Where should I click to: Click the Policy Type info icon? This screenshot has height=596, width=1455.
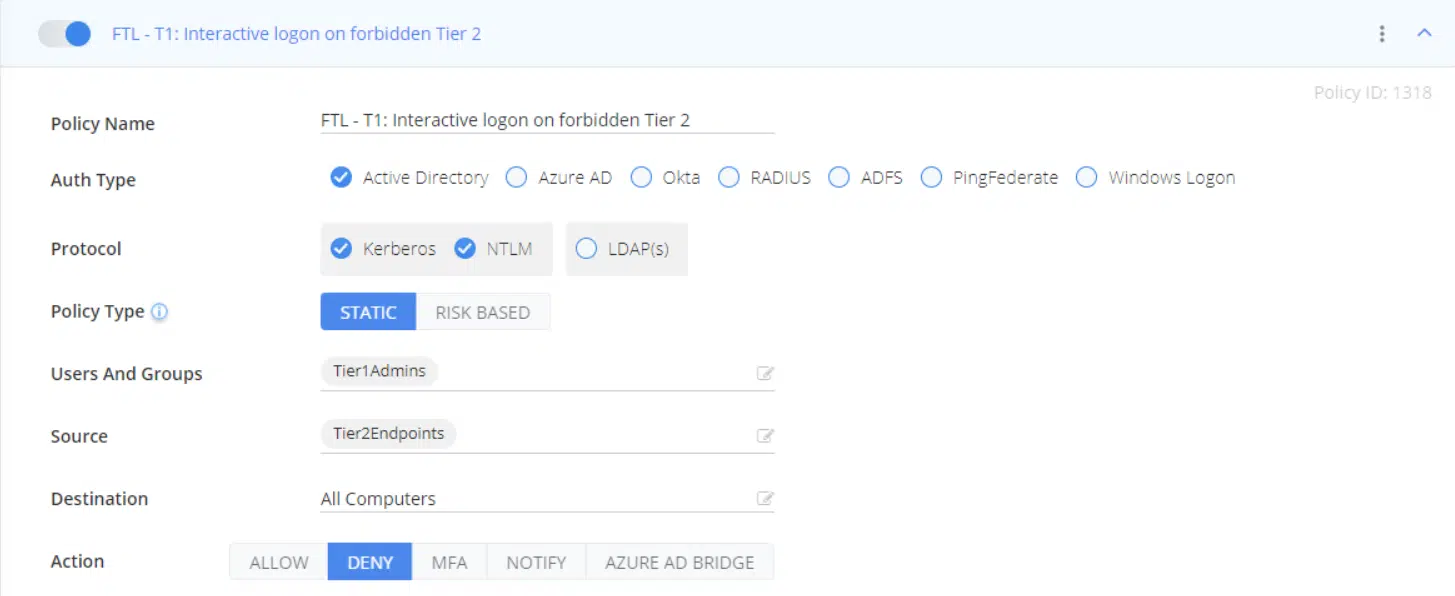[159, 312]
